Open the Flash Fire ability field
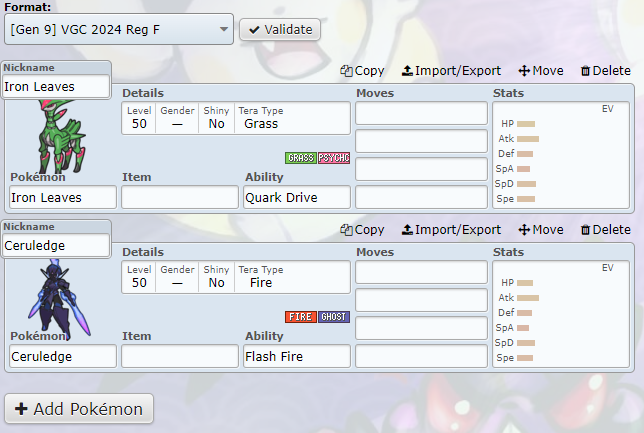Viewport: 644px width, 433px height. pyautogui.click(x=297, y=356)
